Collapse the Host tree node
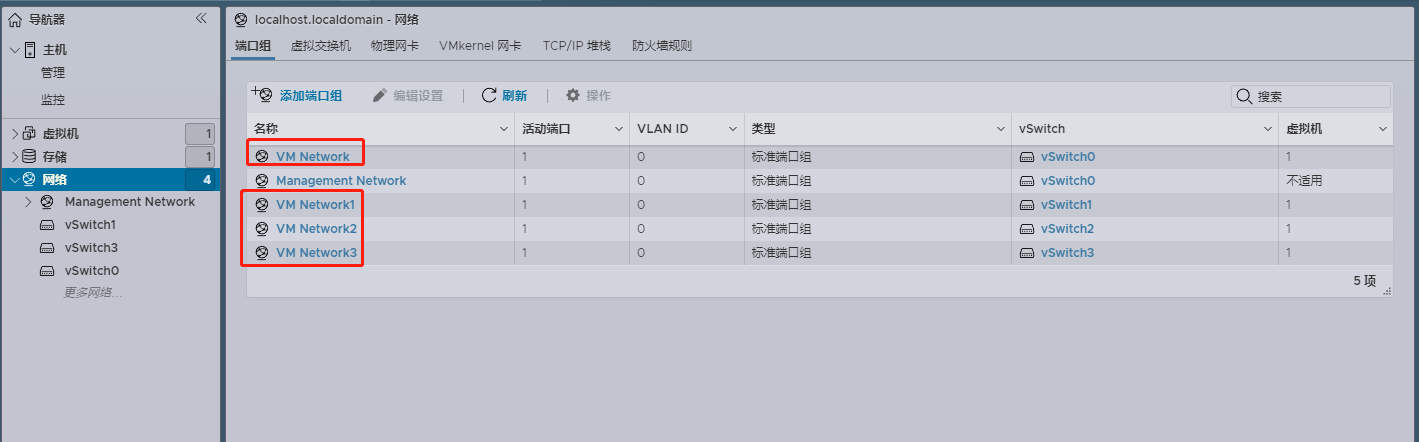The height and width of the screenshot is (442, 1419). point(14,50)
